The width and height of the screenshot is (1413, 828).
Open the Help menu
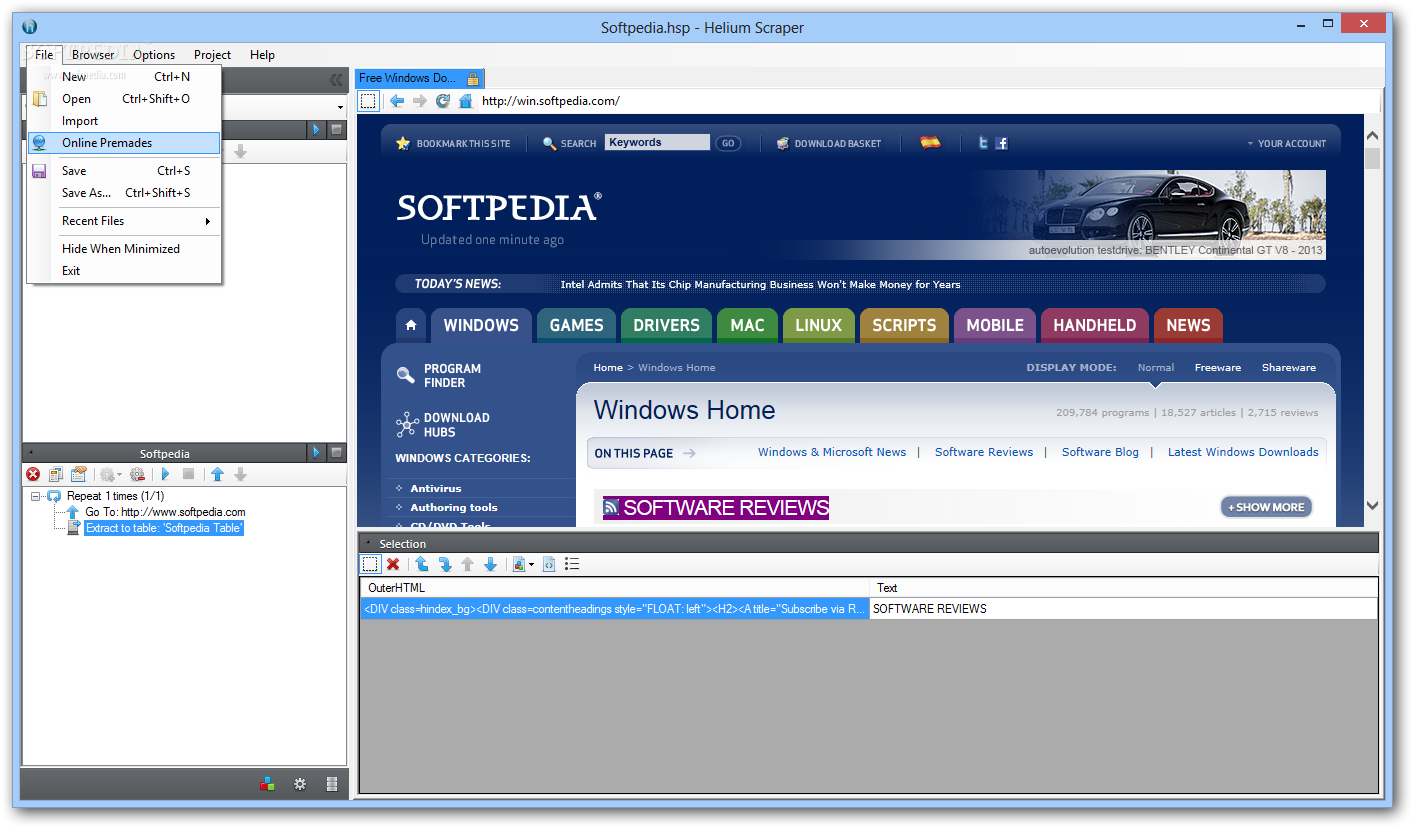coord(262,55)
